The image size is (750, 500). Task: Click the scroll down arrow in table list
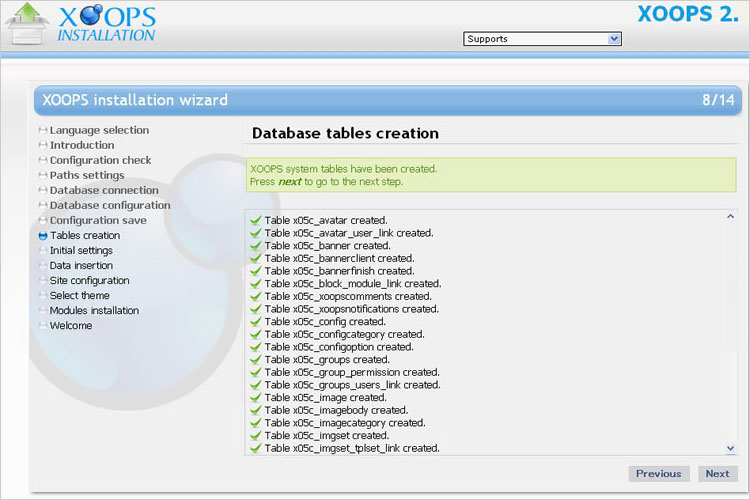pos(730,449)
